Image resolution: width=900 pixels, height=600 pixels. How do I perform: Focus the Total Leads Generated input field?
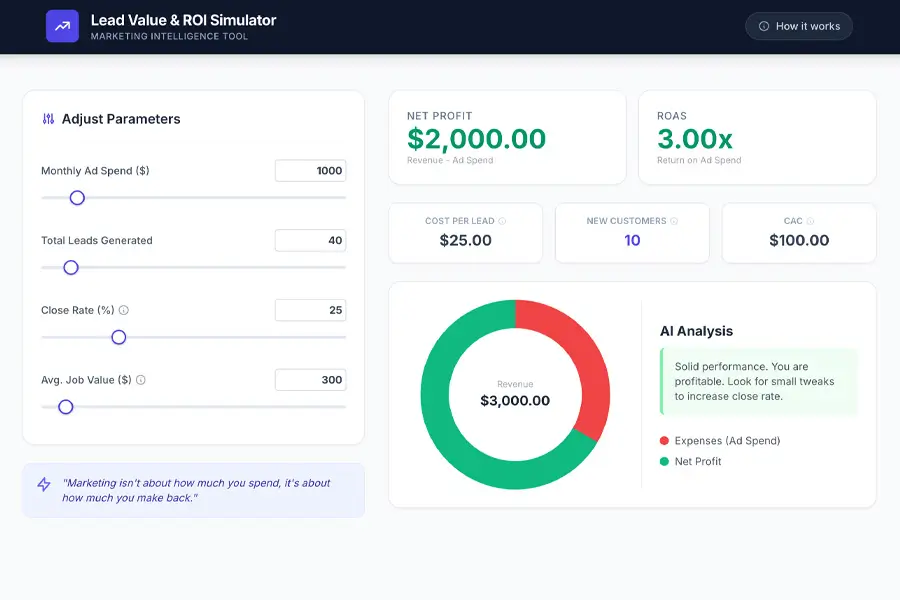pyautogui.click(x=310, y=240)
